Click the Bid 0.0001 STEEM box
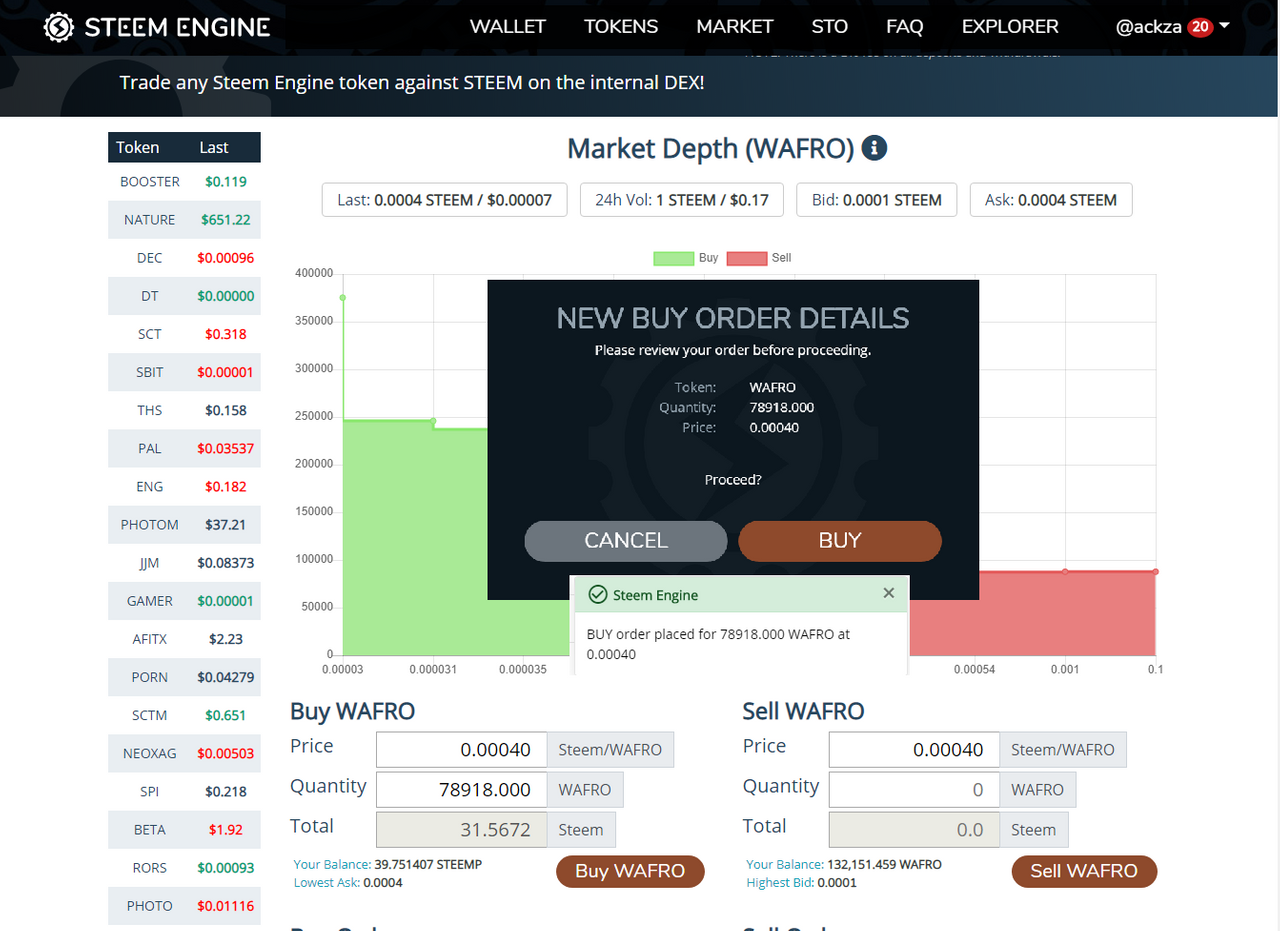This screenshot has height=931, width=1280. [x=877, y=200]
